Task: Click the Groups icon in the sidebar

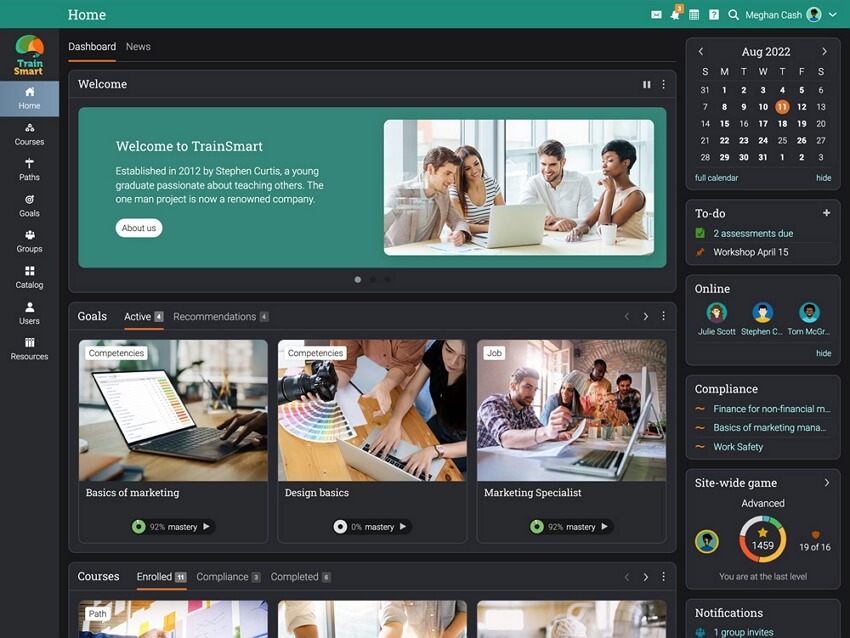Action: pos(29,242)
